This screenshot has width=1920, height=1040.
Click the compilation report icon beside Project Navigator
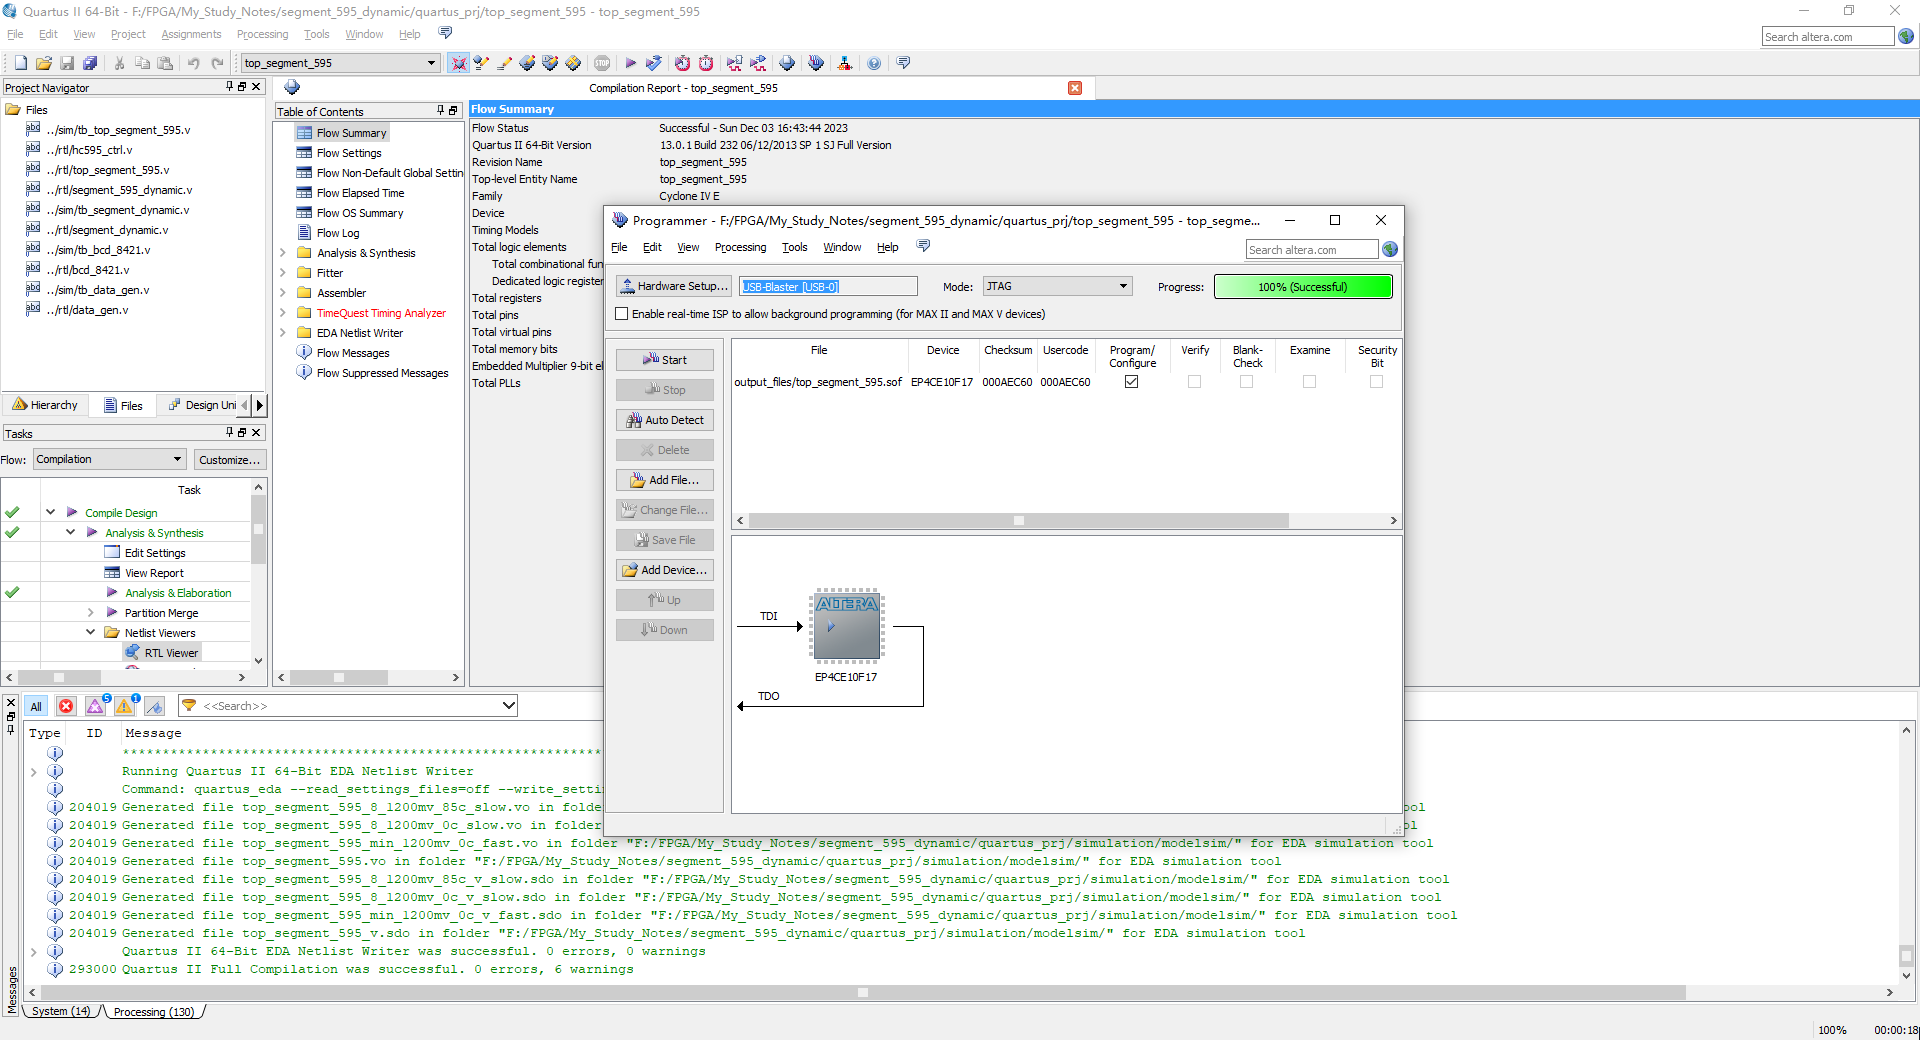(x=292, y=88)
